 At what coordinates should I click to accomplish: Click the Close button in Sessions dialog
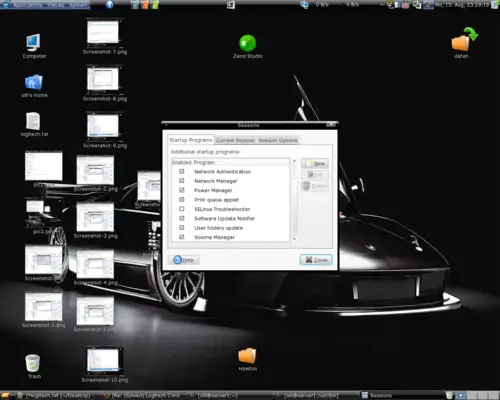tap(316, 260)
